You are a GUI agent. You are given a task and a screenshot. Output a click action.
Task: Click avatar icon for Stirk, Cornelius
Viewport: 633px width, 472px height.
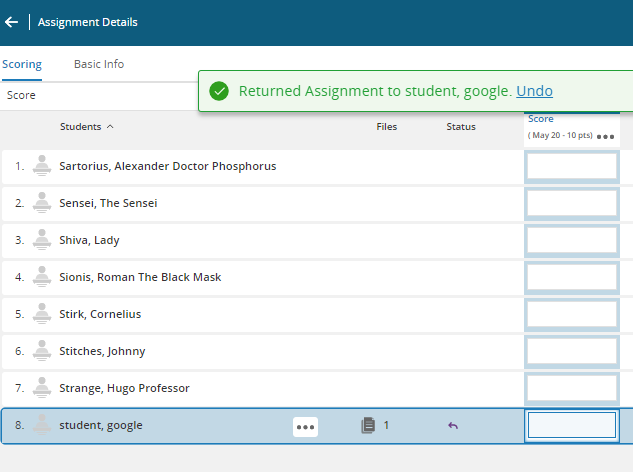(x=42, y=314)
